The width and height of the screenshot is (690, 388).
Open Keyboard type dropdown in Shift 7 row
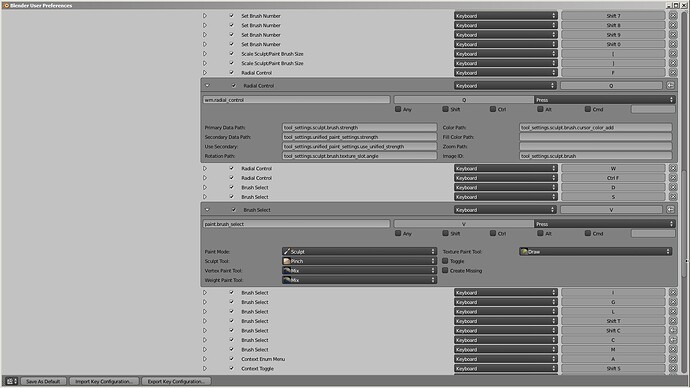pos(506,16)
